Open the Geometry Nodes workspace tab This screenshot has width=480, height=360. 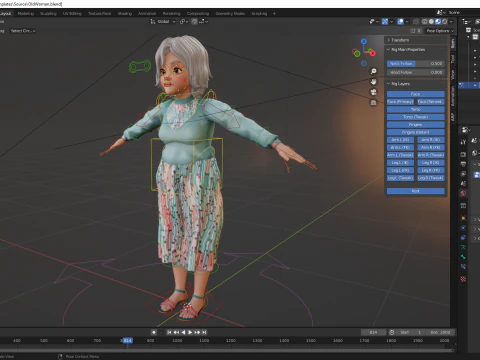pyautogui.click(x=230, y=14)
